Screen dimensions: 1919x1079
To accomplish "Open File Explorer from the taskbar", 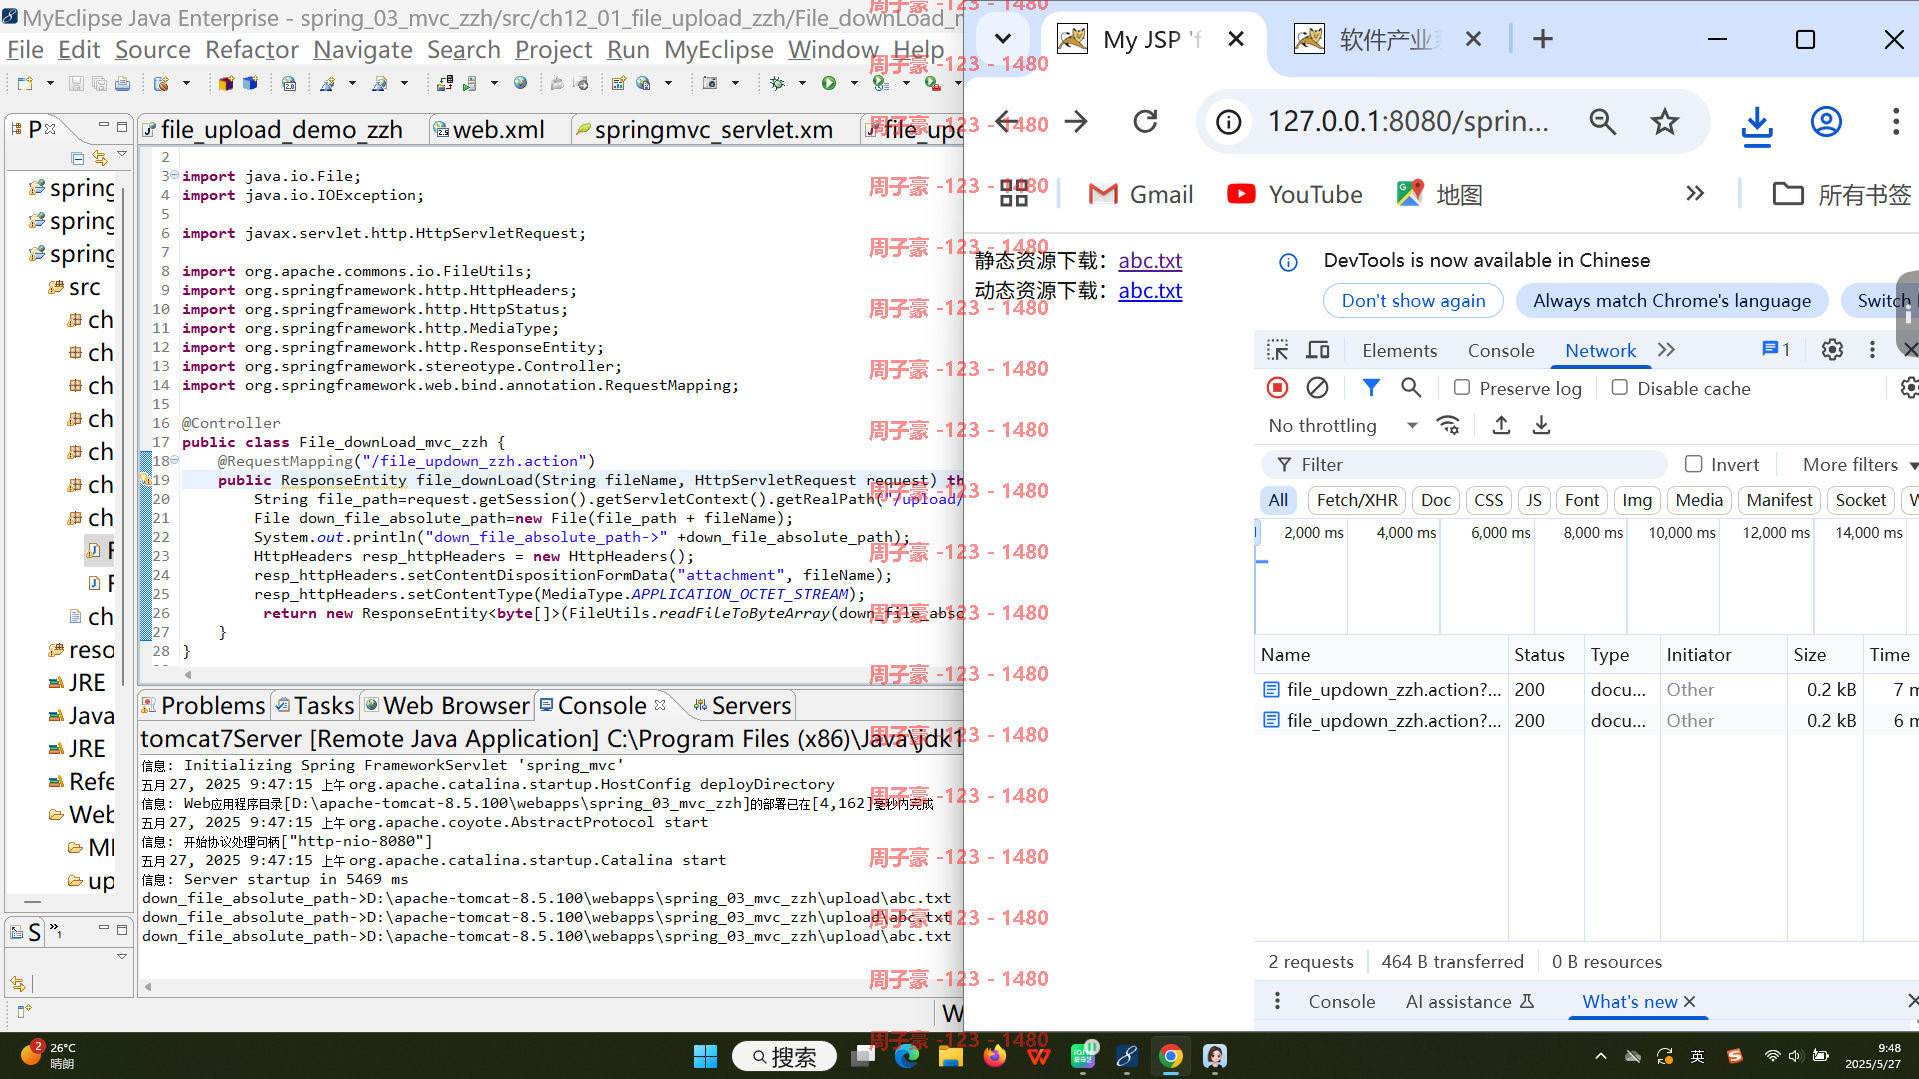I will point(950,1056).
